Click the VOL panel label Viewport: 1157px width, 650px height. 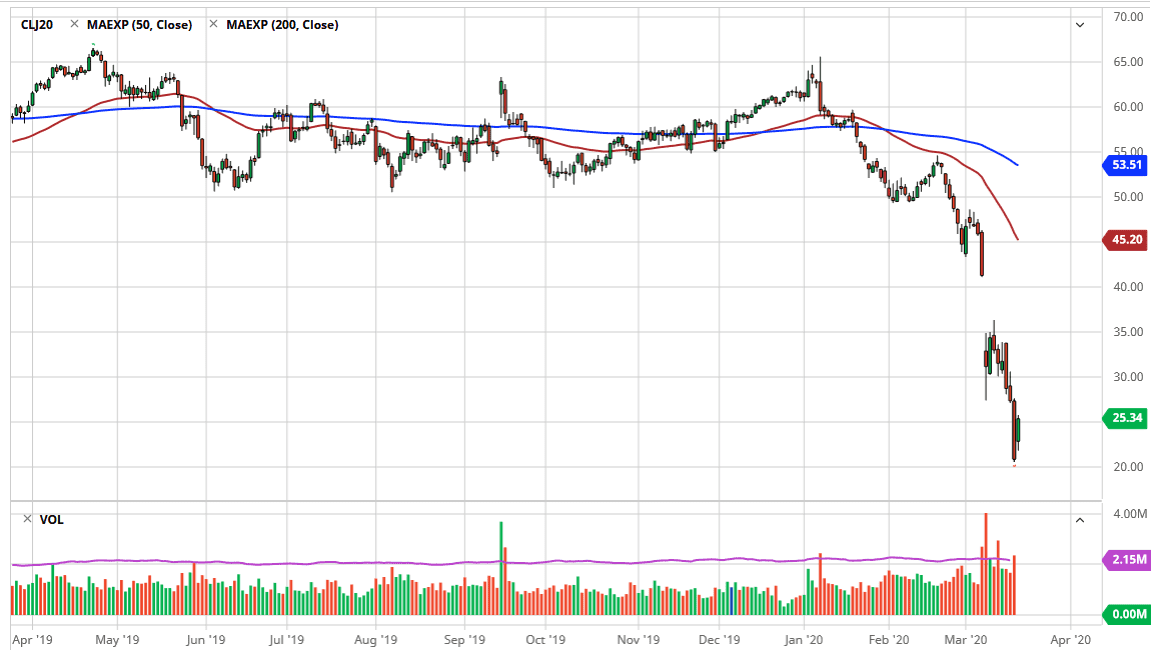tap(52, 520)
